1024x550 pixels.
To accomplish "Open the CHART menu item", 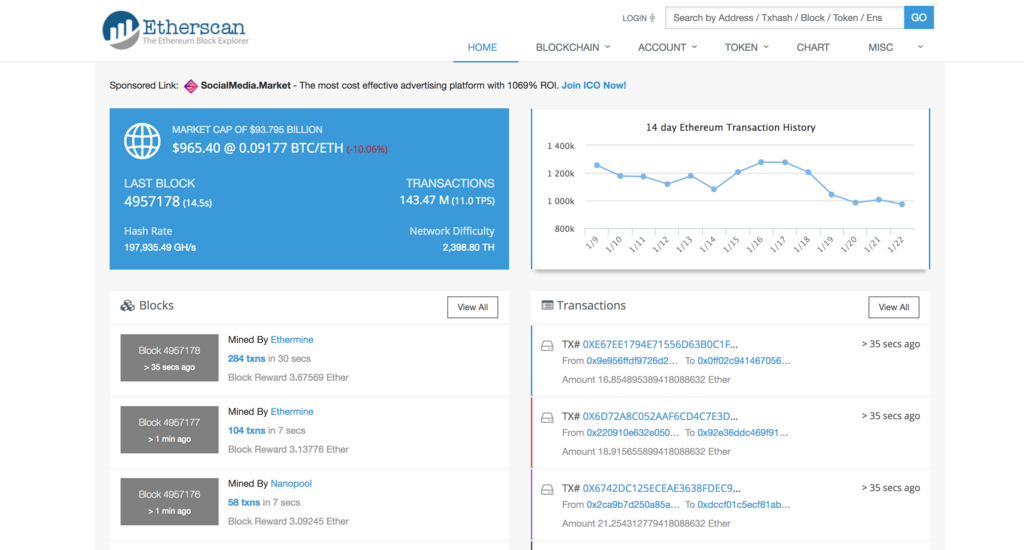I will [x=813, y=47].
